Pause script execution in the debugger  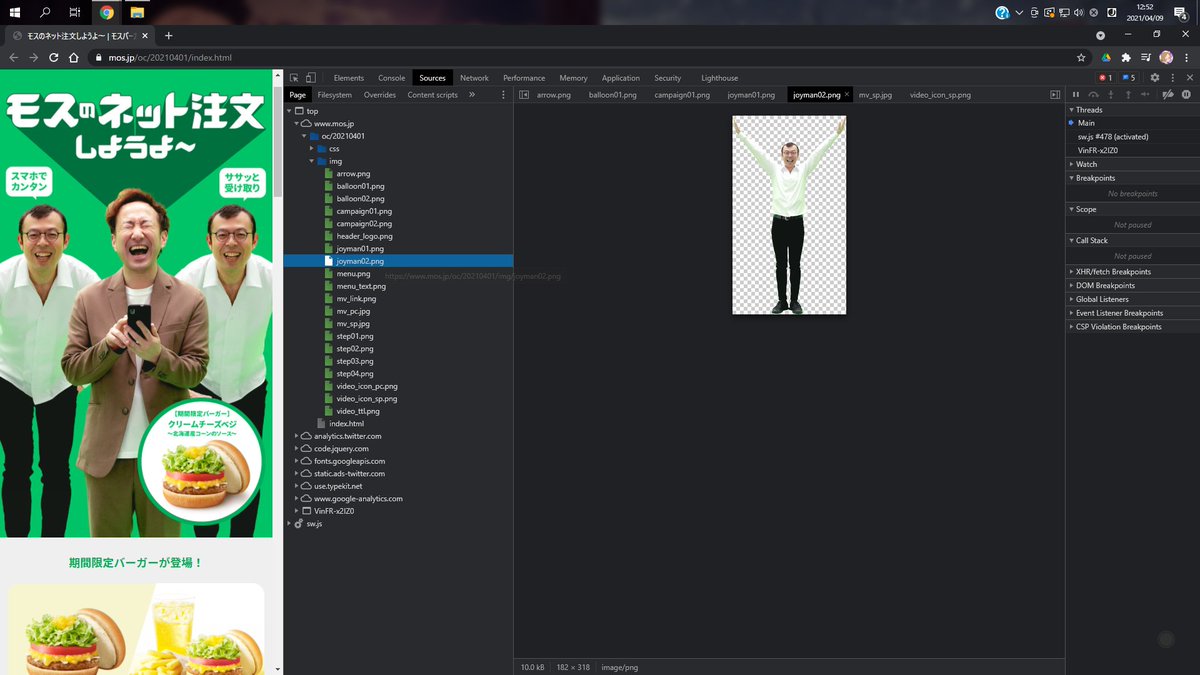[1076, 95]
